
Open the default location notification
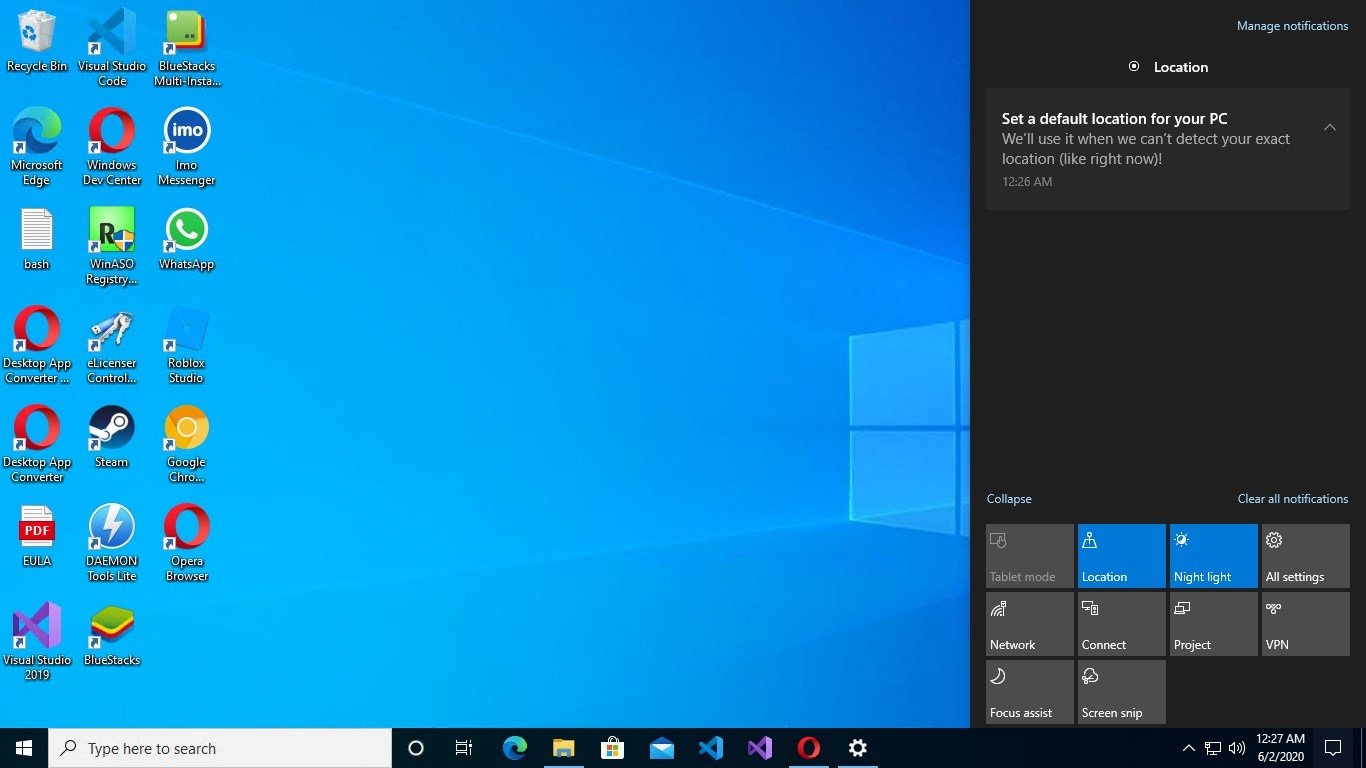click(x=1167, y=149)
